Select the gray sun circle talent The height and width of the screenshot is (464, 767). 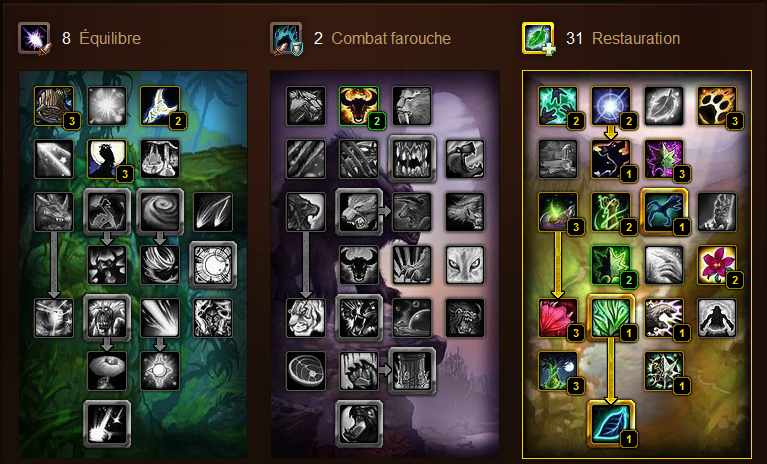click(213, 265)
